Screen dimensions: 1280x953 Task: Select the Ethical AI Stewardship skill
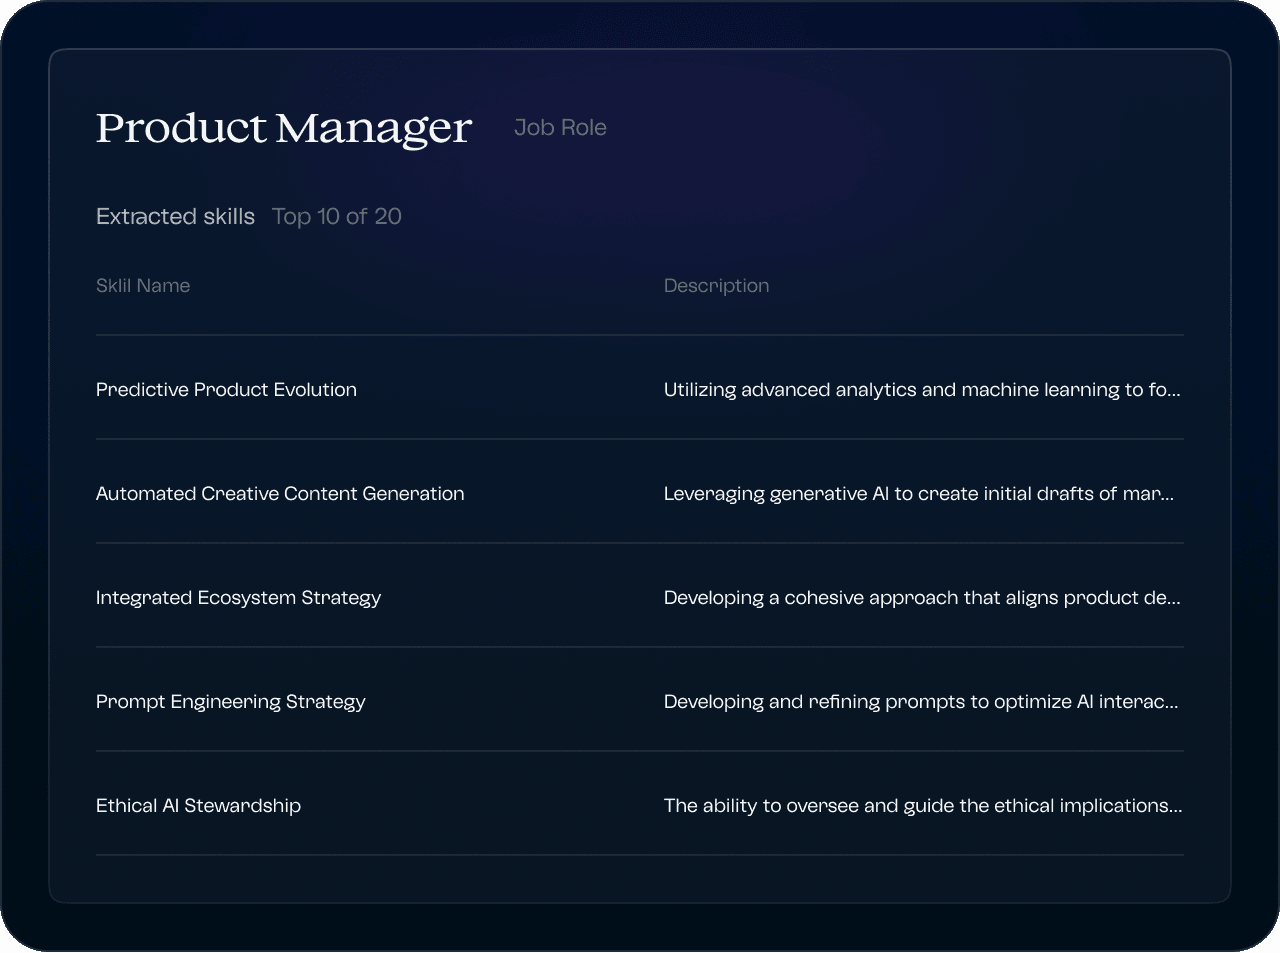198,806
